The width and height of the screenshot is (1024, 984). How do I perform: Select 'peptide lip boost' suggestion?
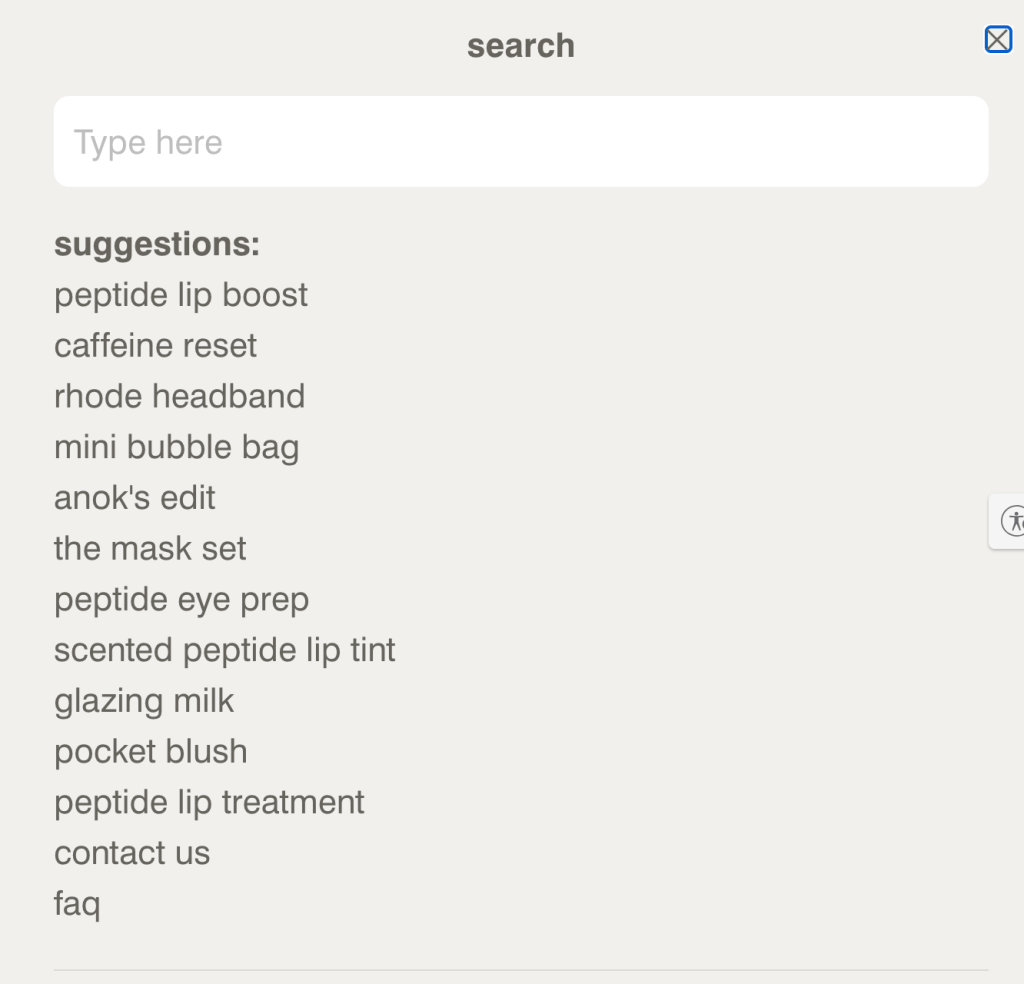coord(180,295)
